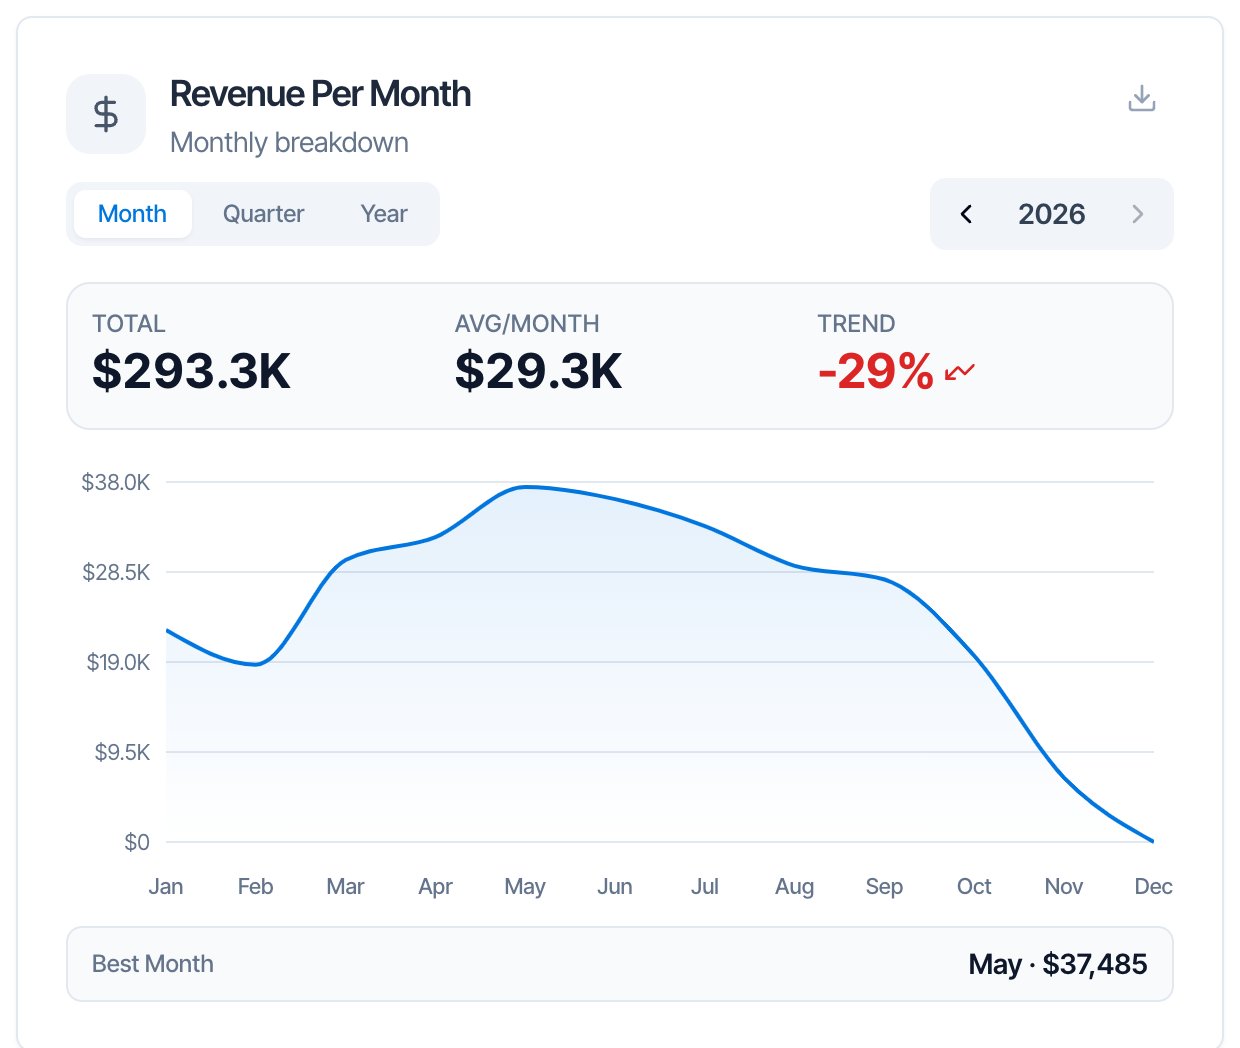The height and width of the screenshot is (1048, 1240).
Task: Click the Nov x-axis label
Action: click(x=1064, y=886)
